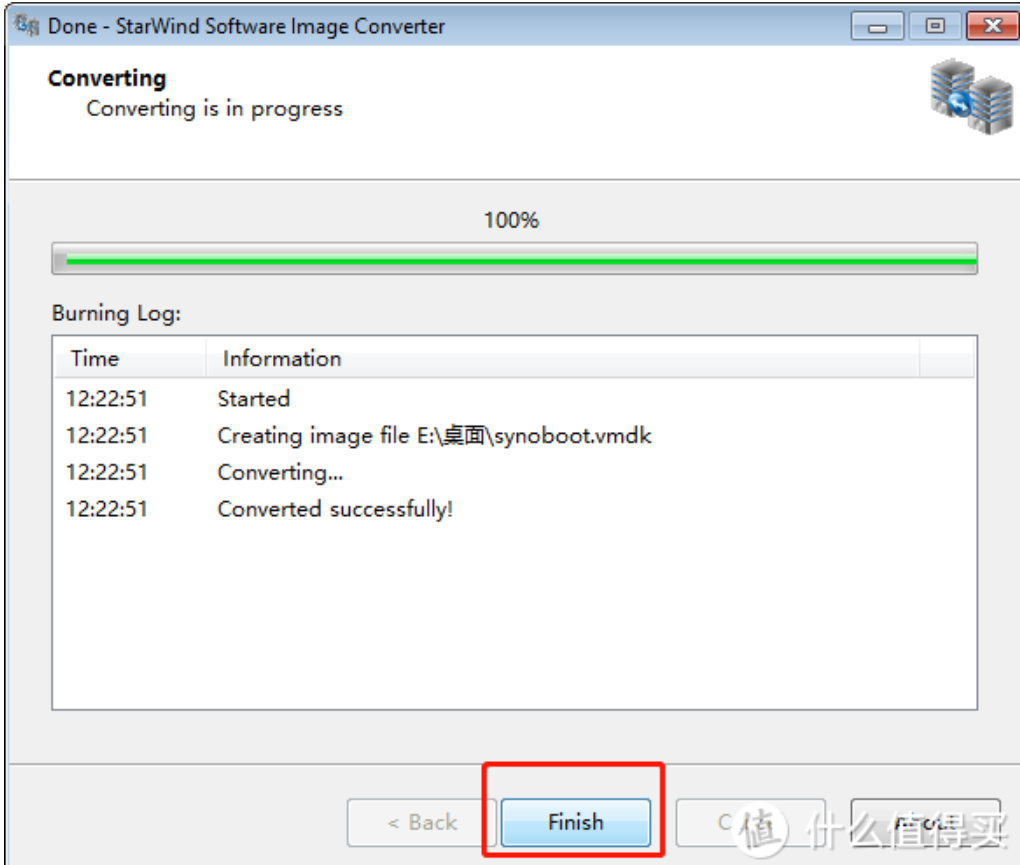
Task: Select the 'Started' log row
Action: click(514, 399)
